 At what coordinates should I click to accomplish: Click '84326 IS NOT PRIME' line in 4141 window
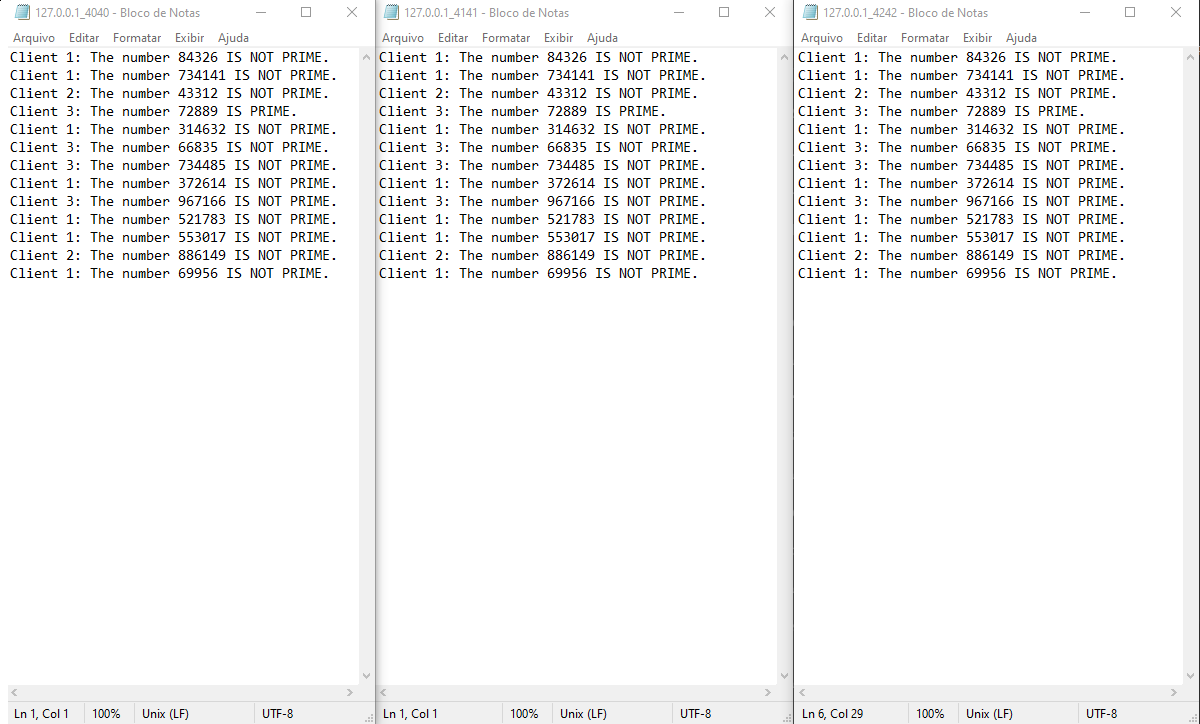pos(539,57)
